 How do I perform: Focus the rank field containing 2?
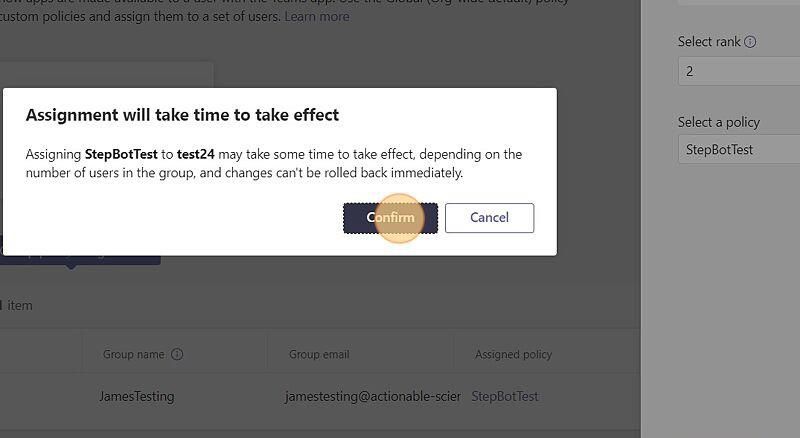point(739,71)
